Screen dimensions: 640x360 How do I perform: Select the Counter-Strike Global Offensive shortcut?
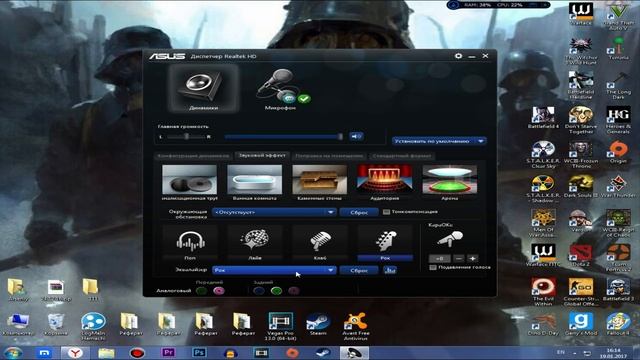tap(581, 292)
